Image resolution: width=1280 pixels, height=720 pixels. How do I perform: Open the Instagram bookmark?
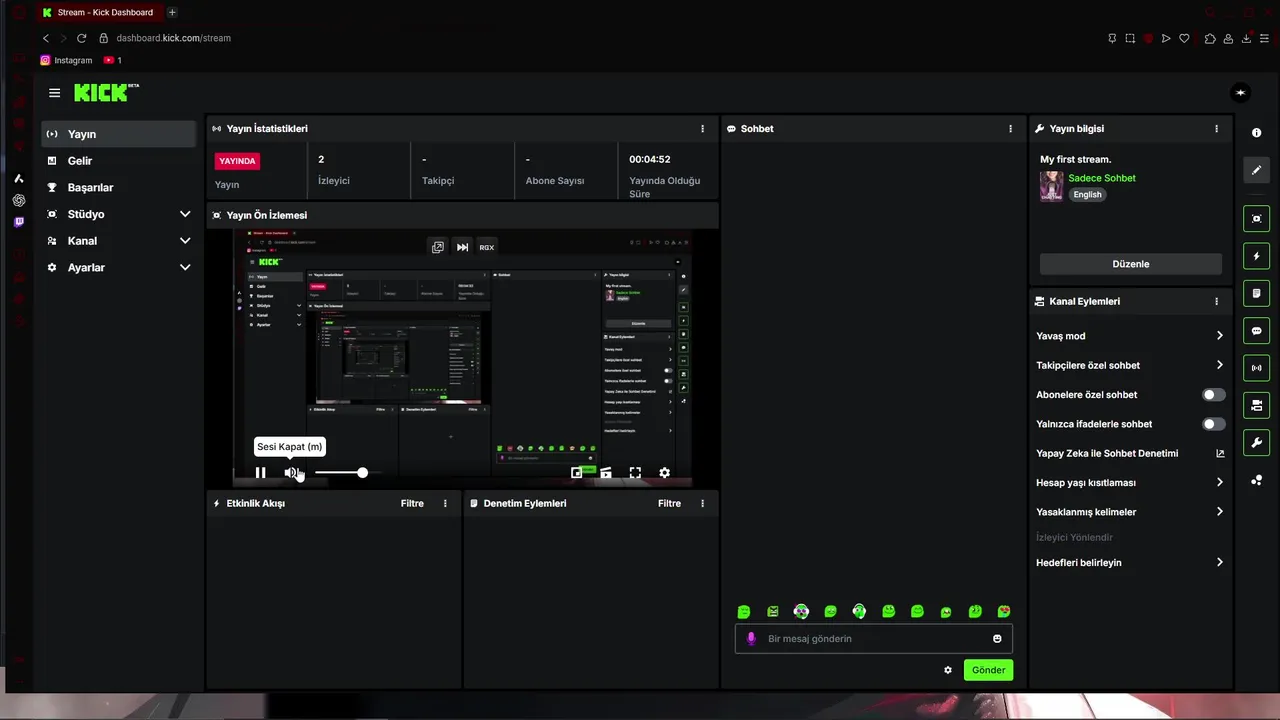point(66,60)
